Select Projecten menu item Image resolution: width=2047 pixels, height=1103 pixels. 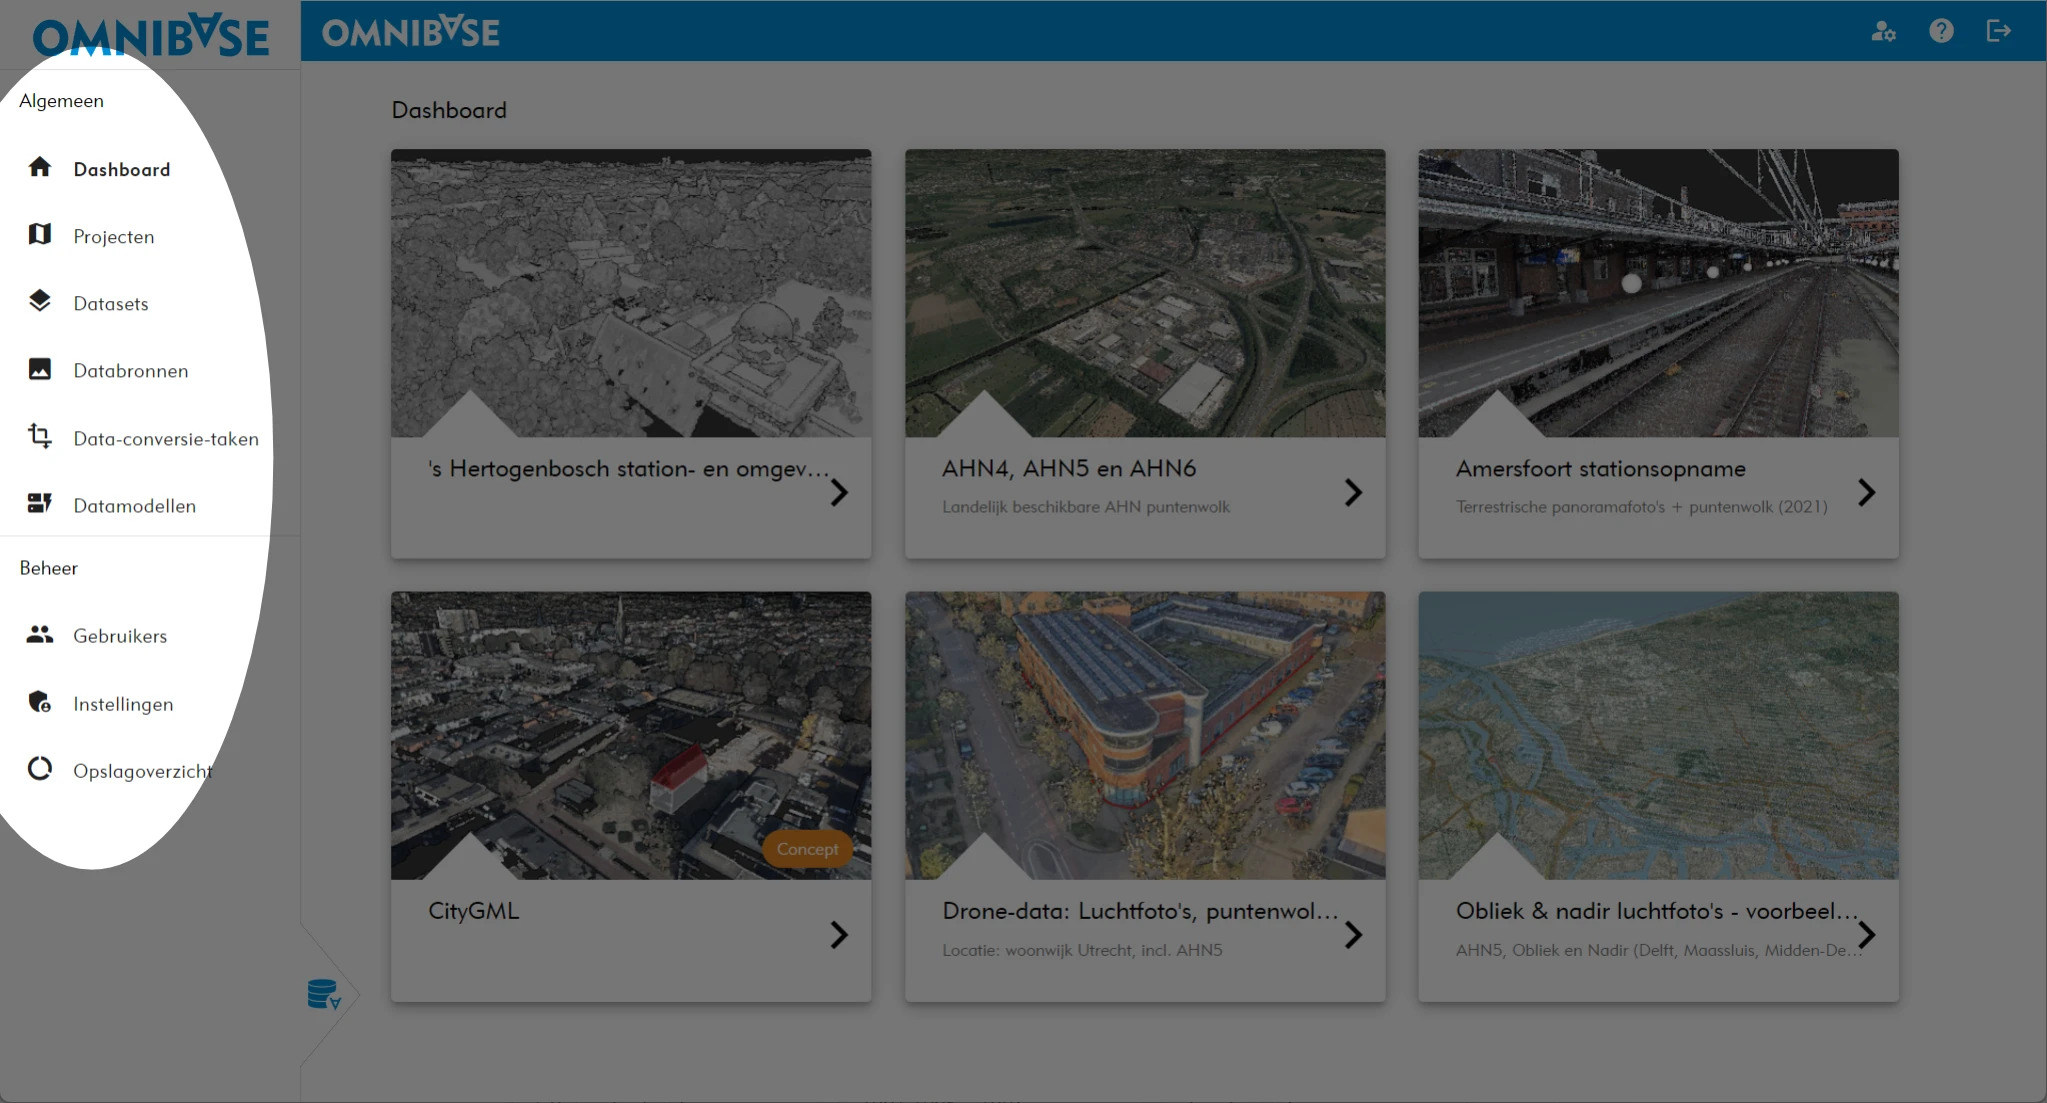(x=114, y=237)
